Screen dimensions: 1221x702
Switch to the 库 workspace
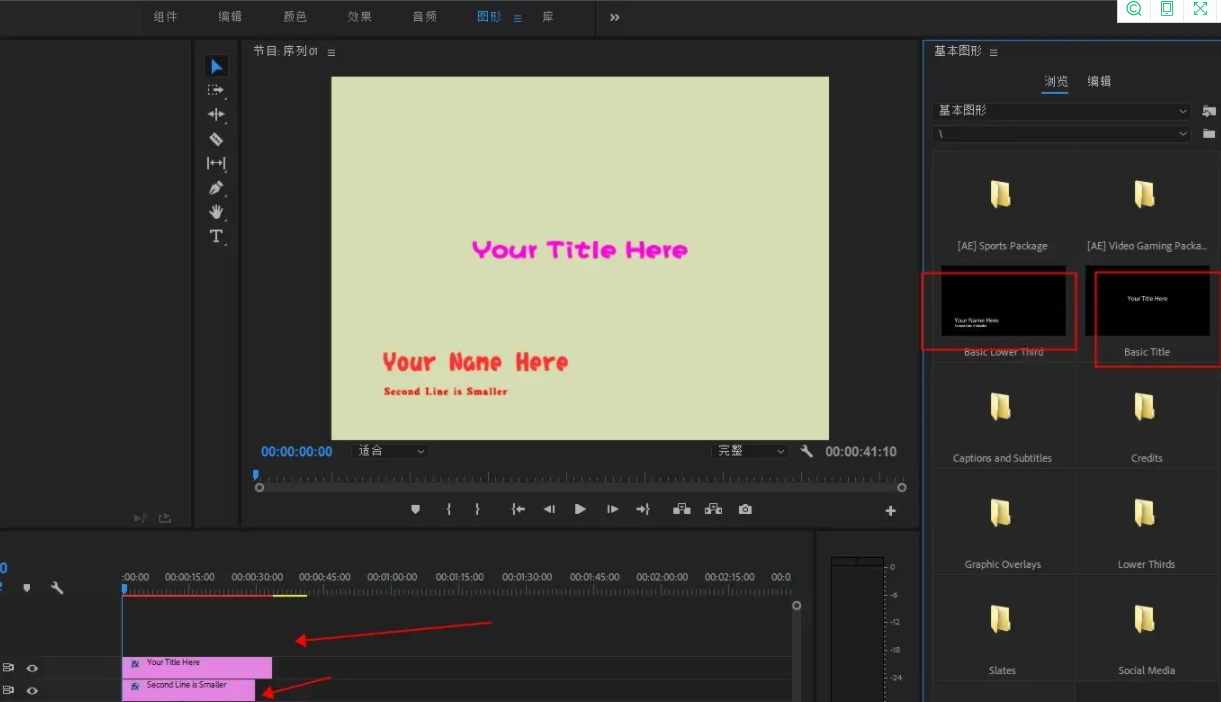(548, 17)
